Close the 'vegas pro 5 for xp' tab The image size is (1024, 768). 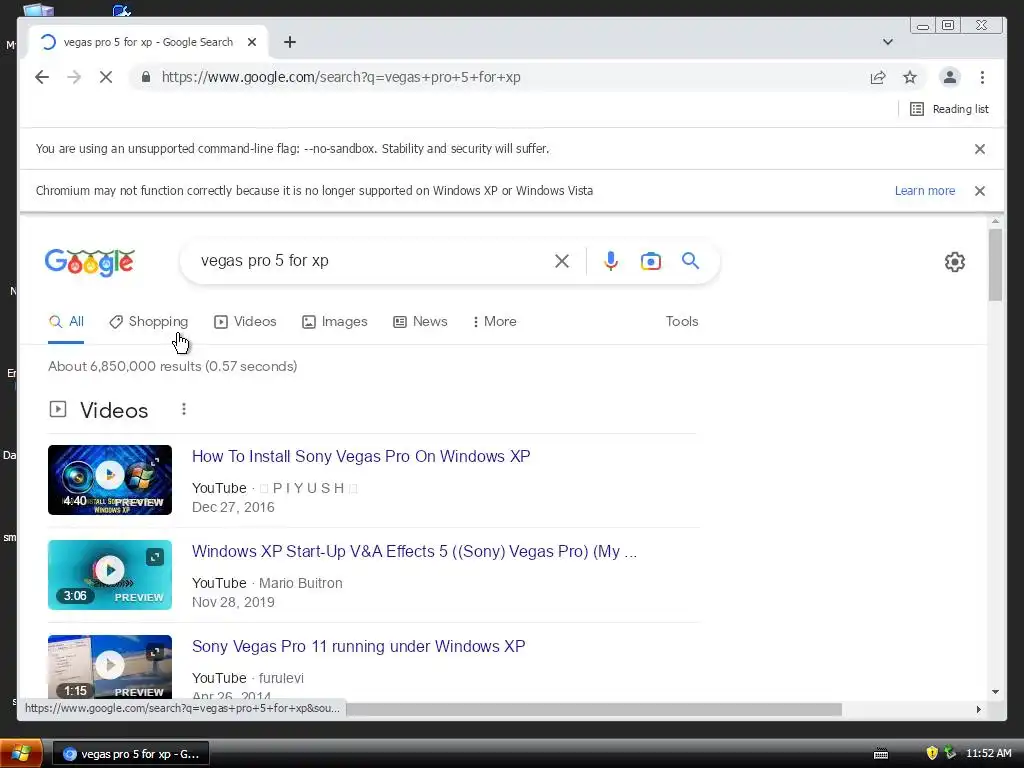pos(252,42)
